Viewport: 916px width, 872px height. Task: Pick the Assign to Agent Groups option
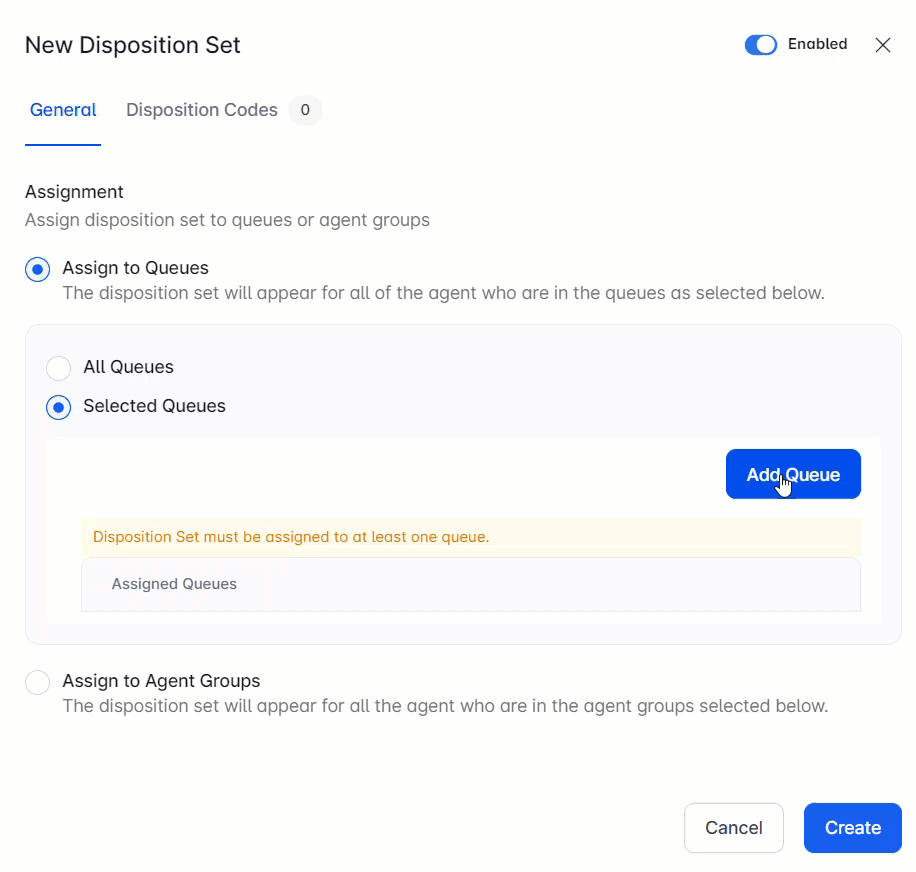[38, 682]
